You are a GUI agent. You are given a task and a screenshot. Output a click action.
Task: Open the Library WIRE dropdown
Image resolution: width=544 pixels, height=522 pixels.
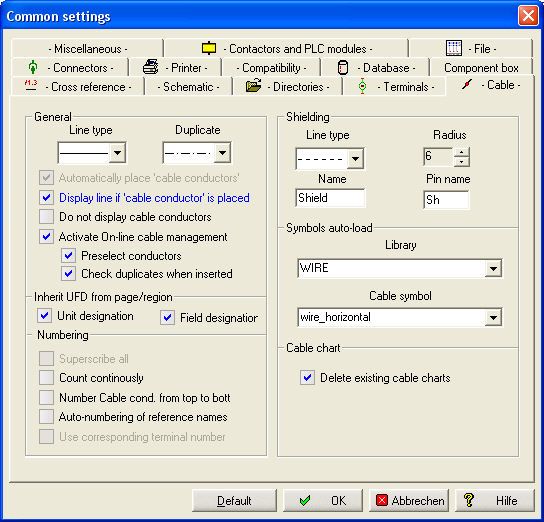[493, 268]
